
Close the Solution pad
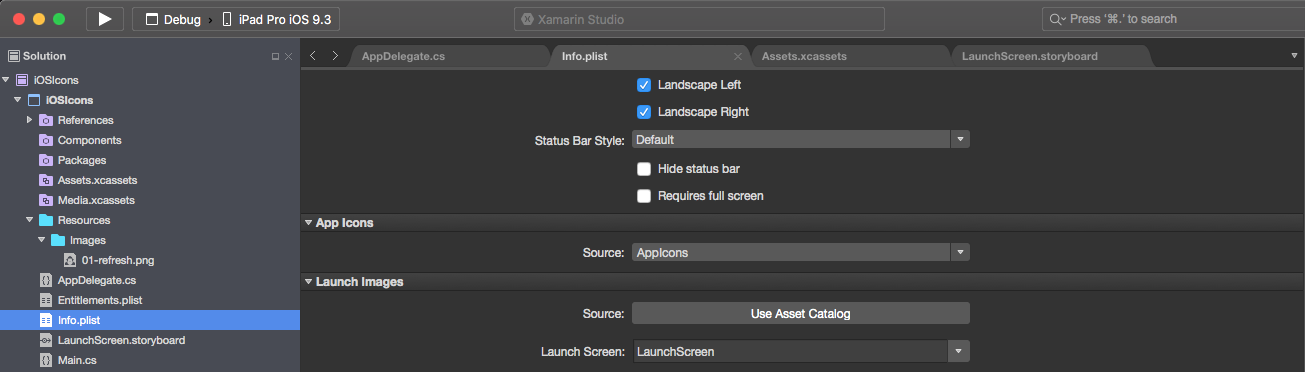coord(288,57)
